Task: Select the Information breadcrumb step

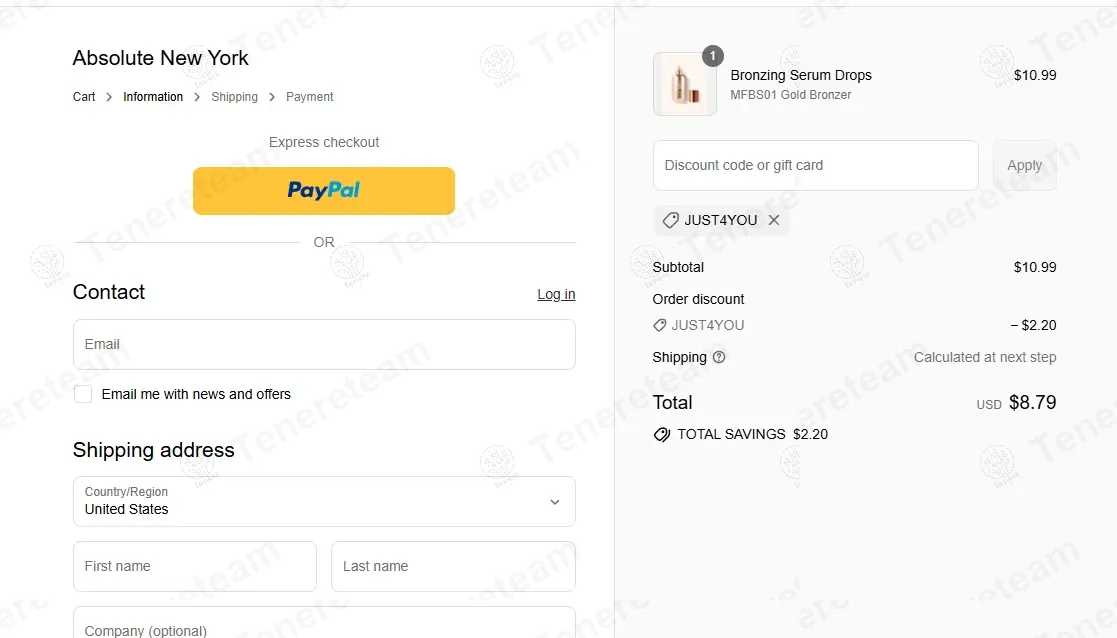Action: tap(153, 97)
